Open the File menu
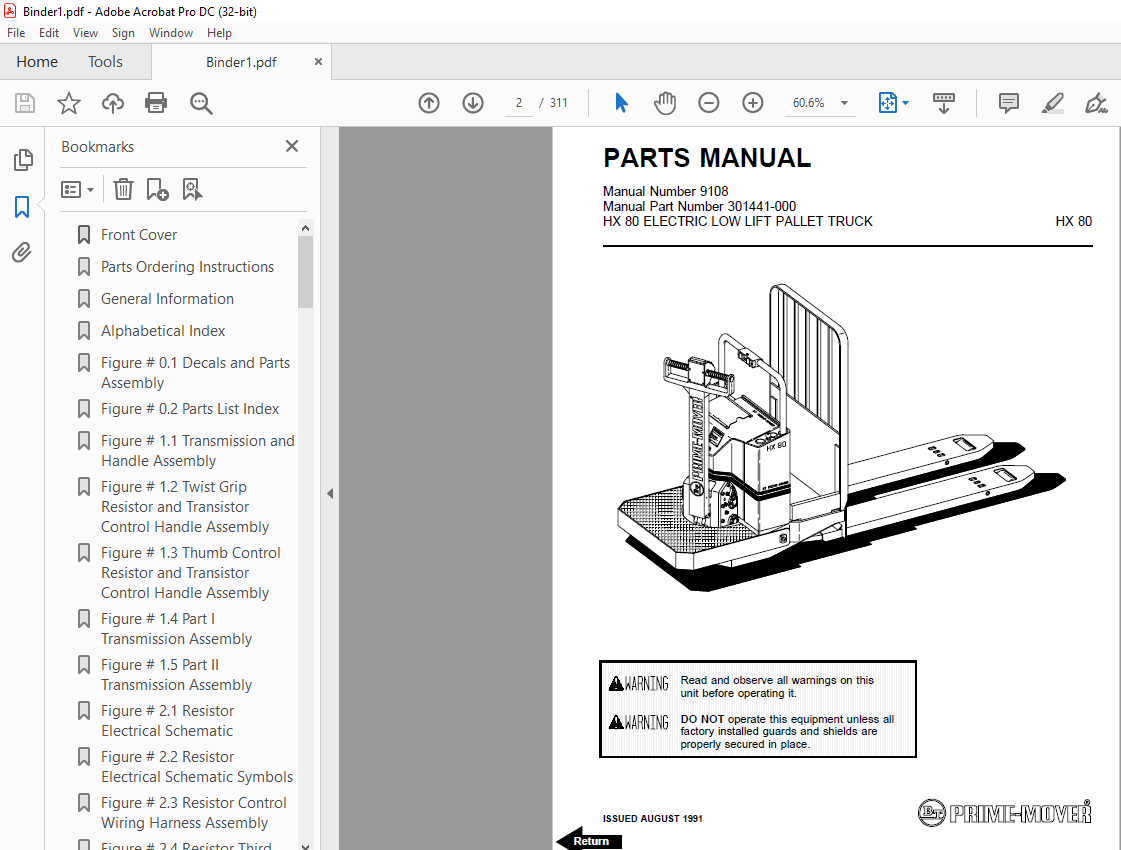The width and height of the screenshot is (1121, 850). point(16,33)
